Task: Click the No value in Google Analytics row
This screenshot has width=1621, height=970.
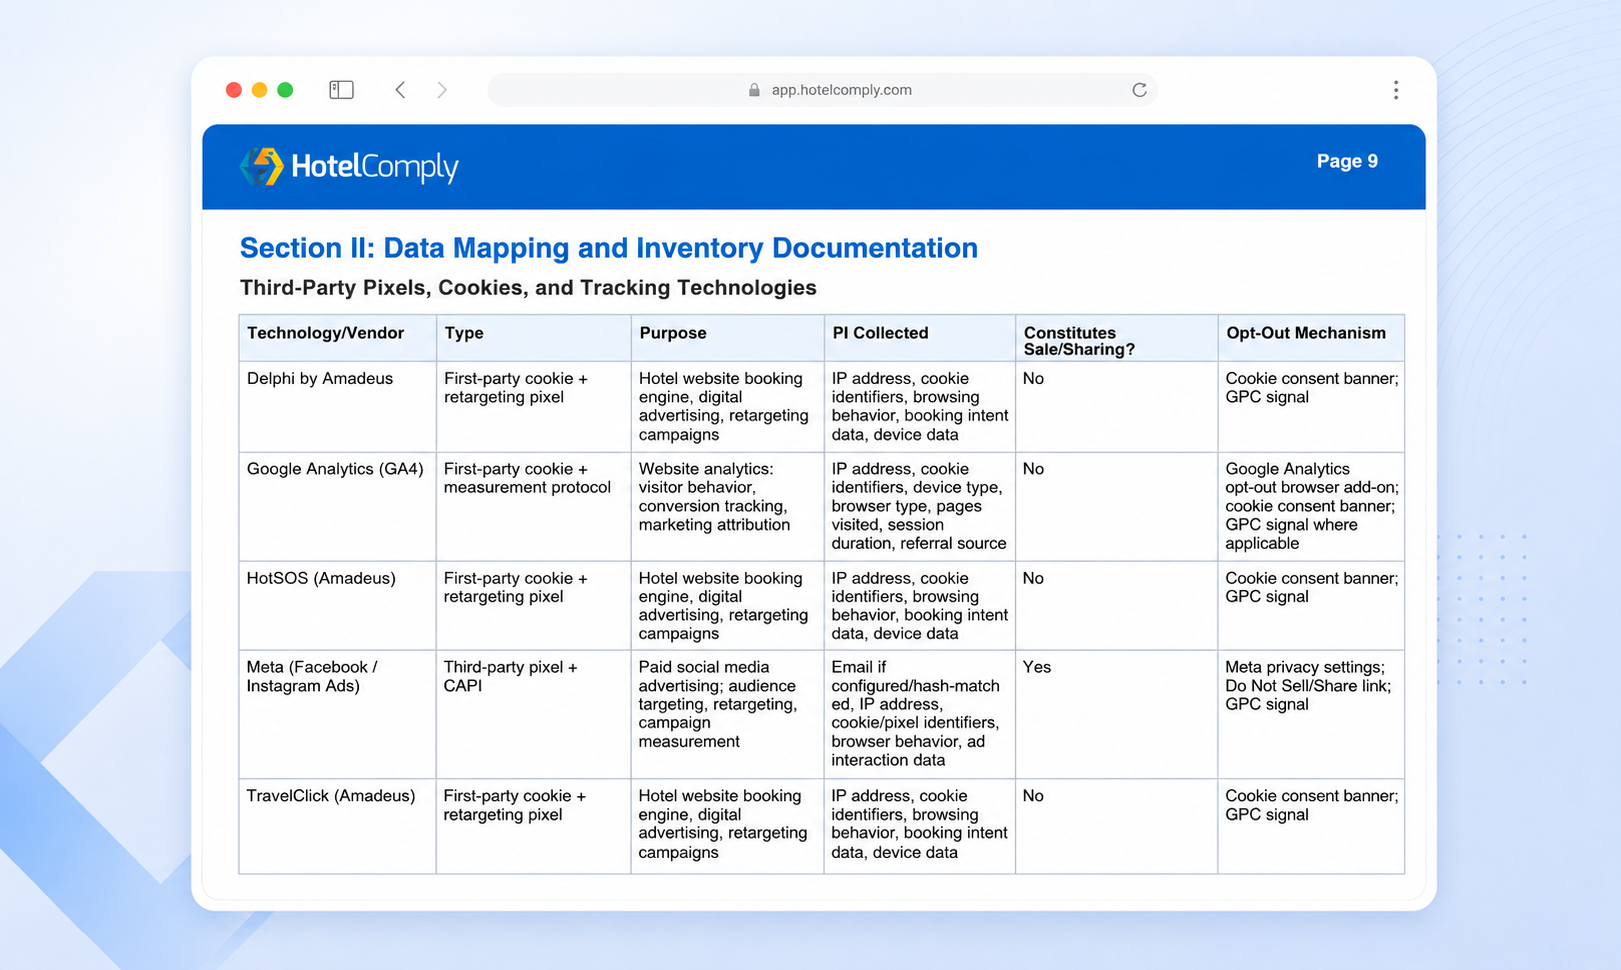Action: pyautogui.click(x=1033, y=469)
